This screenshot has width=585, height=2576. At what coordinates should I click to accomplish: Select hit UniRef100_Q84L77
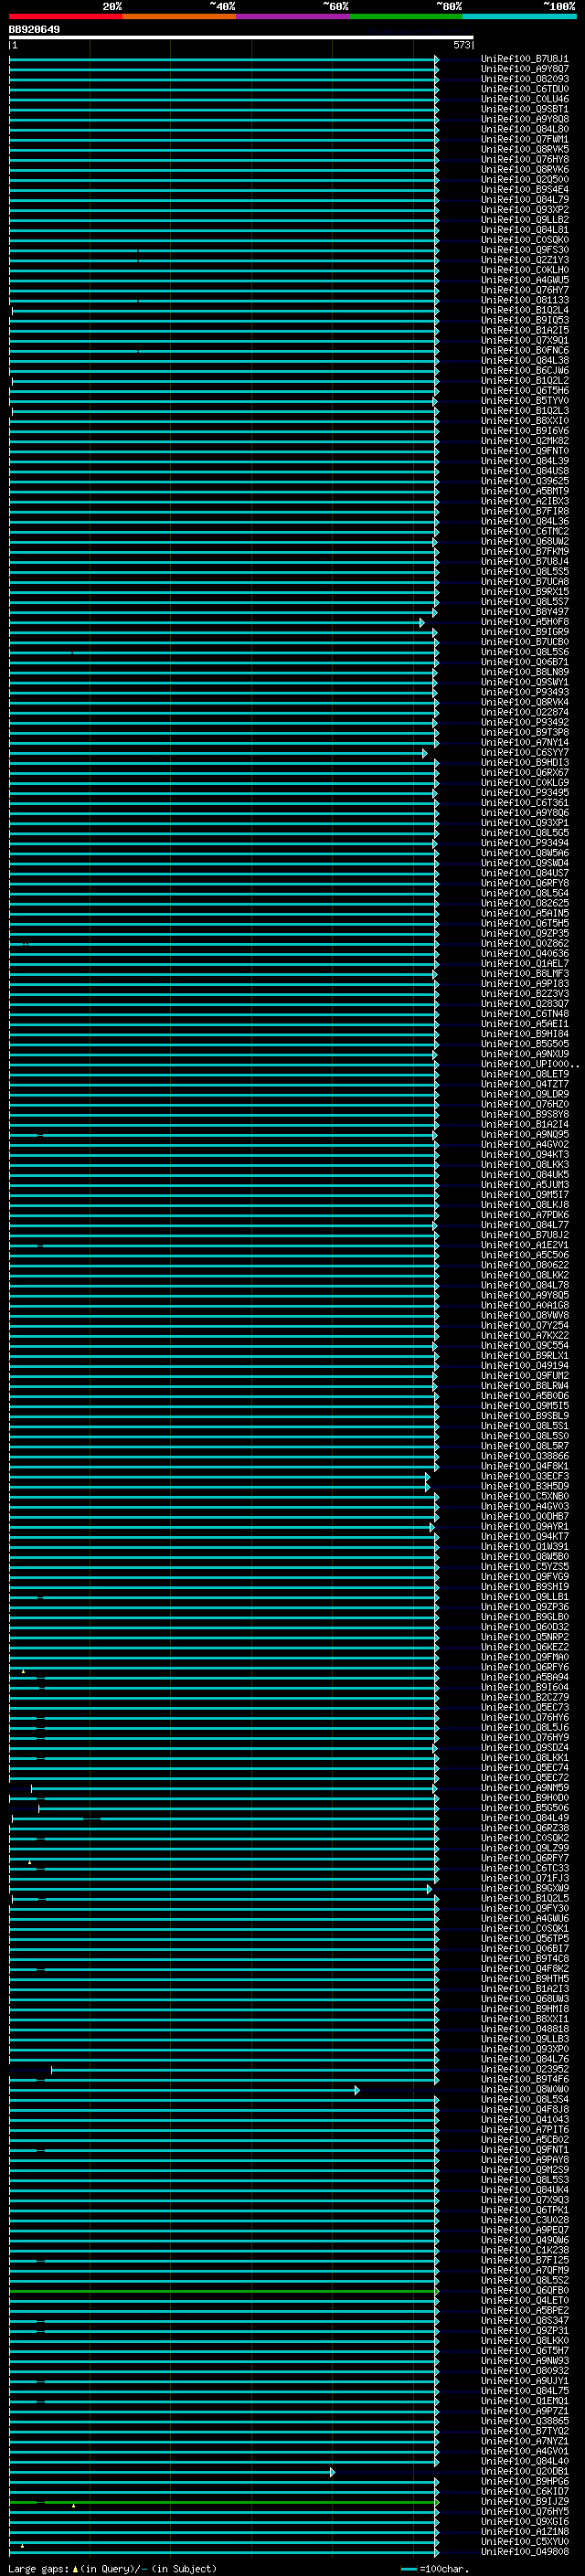point(525,1224)
